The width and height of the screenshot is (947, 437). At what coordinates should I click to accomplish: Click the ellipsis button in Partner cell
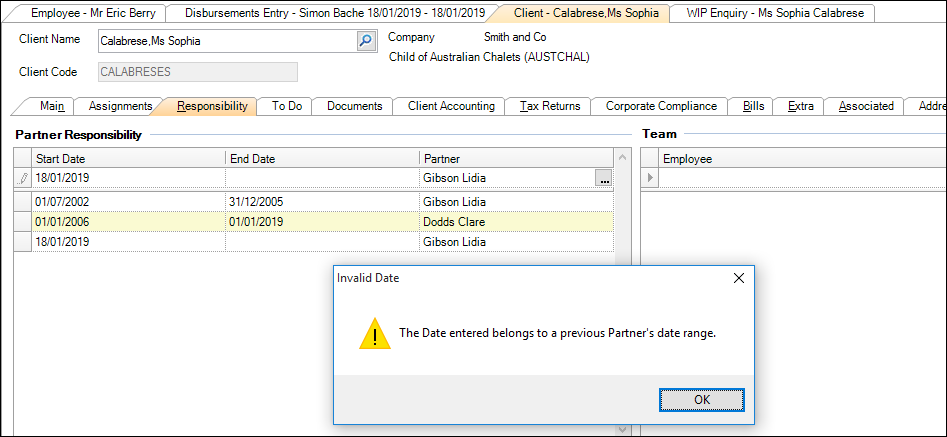[x=603, y=178]
